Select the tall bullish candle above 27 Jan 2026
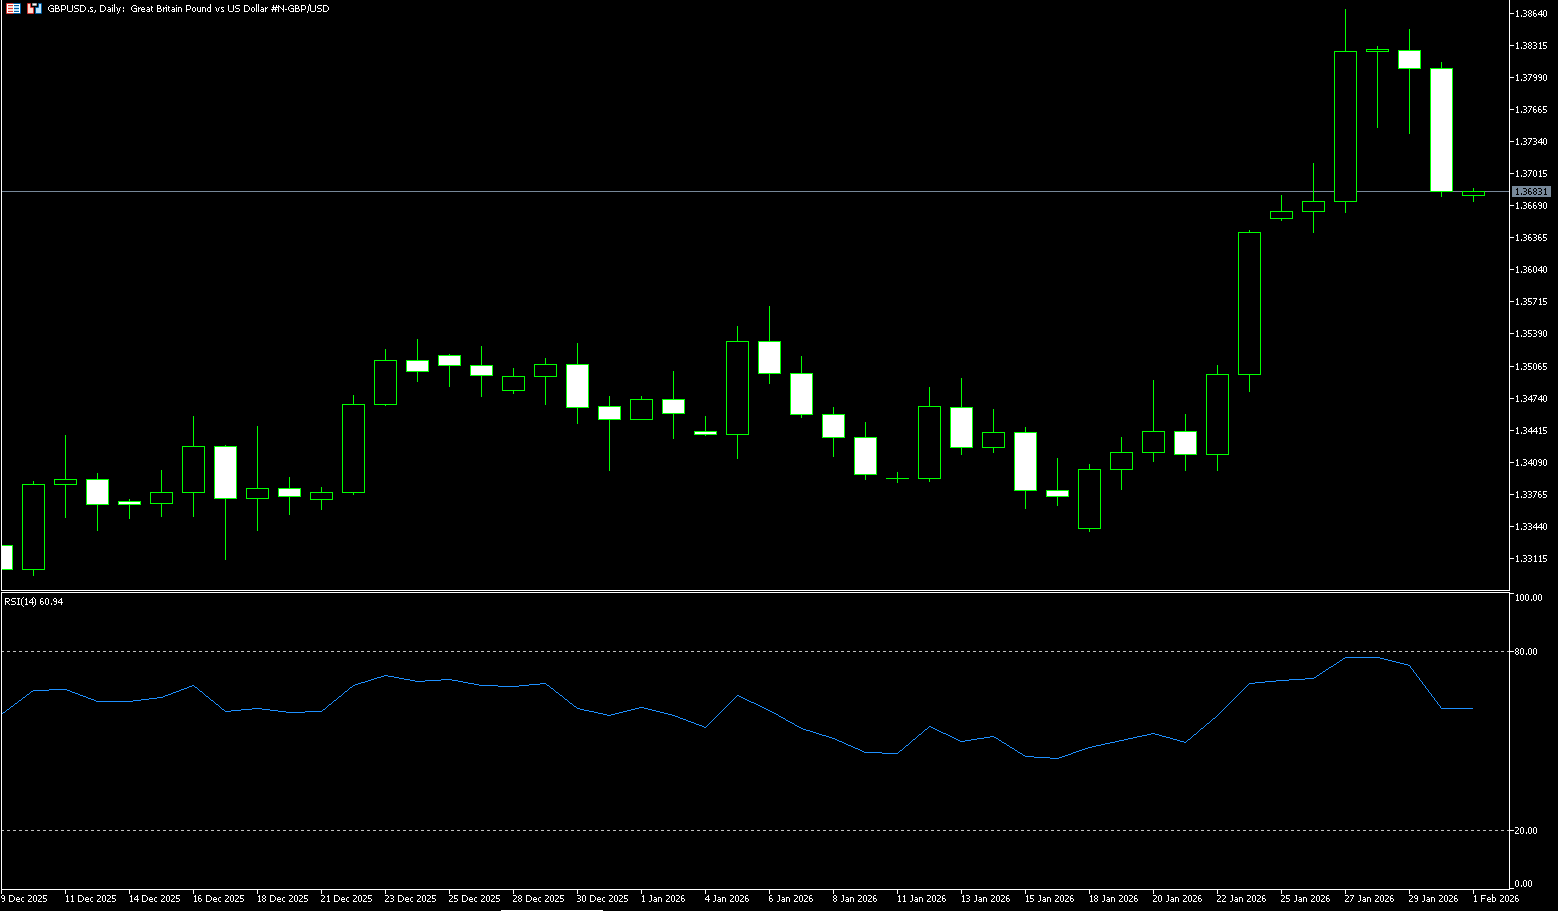Image resolution: width=1558 pixels, height=911 pixels. tap(1345, 126)
